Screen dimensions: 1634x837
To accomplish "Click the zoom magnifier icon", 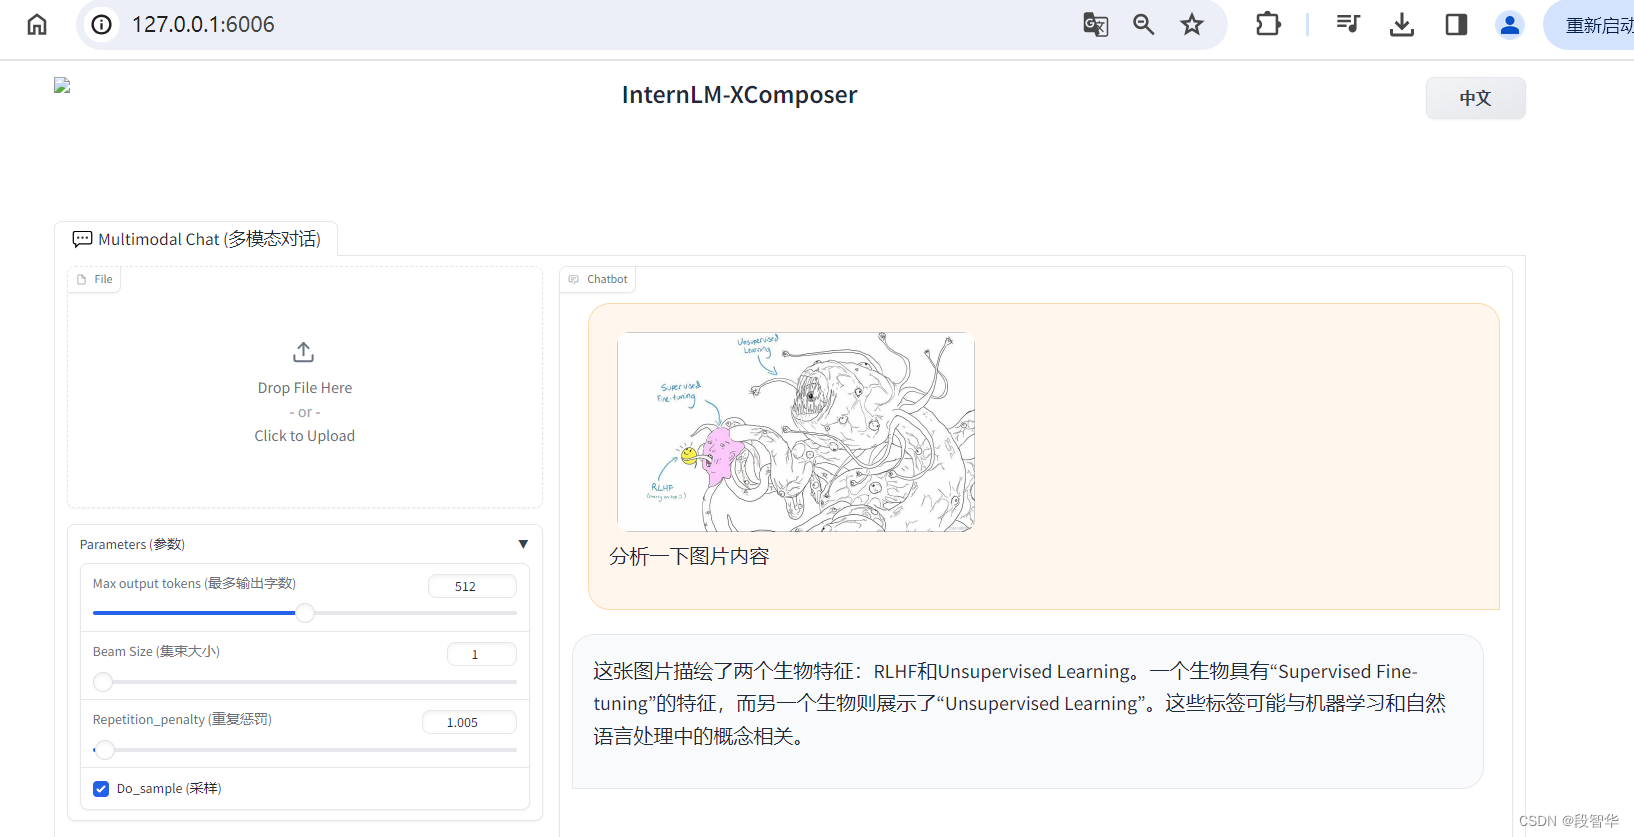I will (x=1144, y=24).
